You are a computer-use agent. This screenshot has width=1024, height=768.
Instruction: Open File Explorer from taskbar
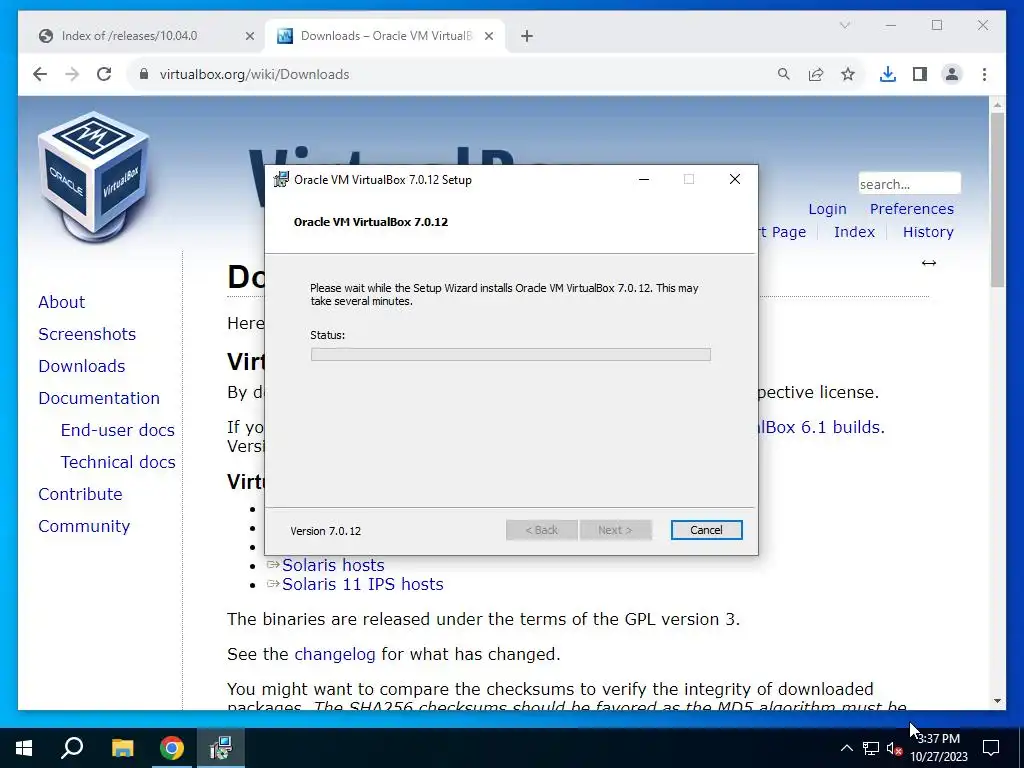click(122, 748)
